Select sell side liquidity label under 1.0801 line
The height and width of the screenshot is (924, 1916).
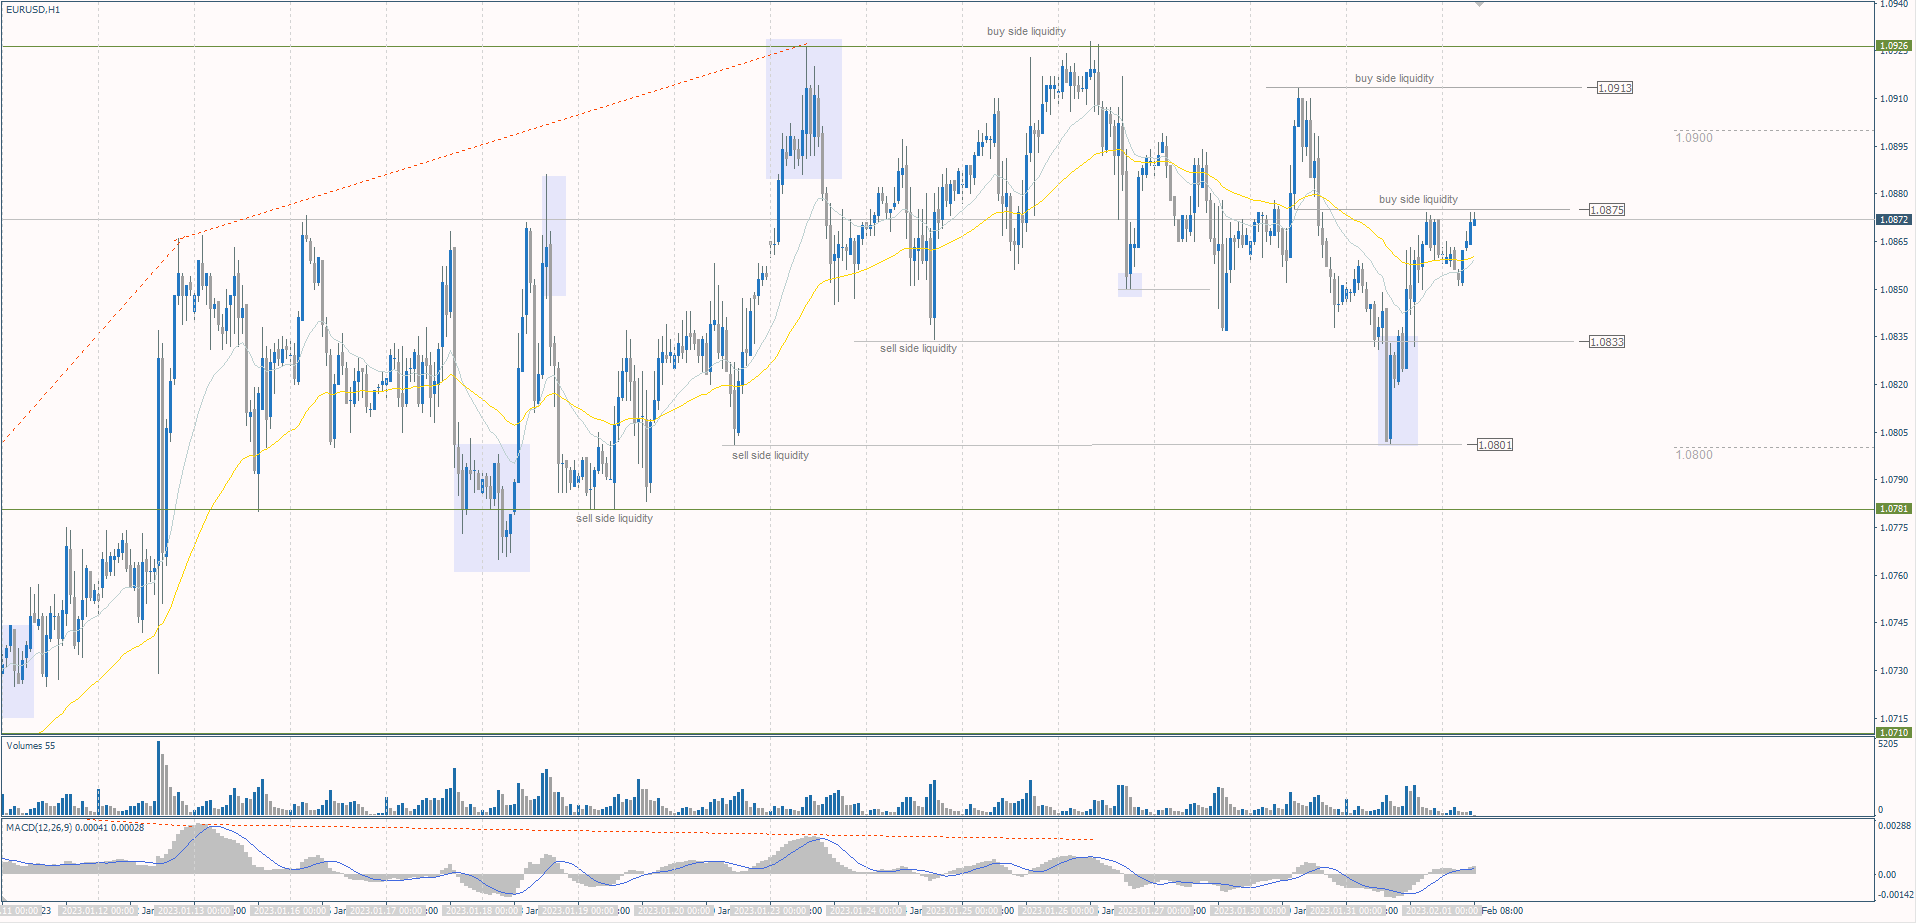(x=770, y=455)
